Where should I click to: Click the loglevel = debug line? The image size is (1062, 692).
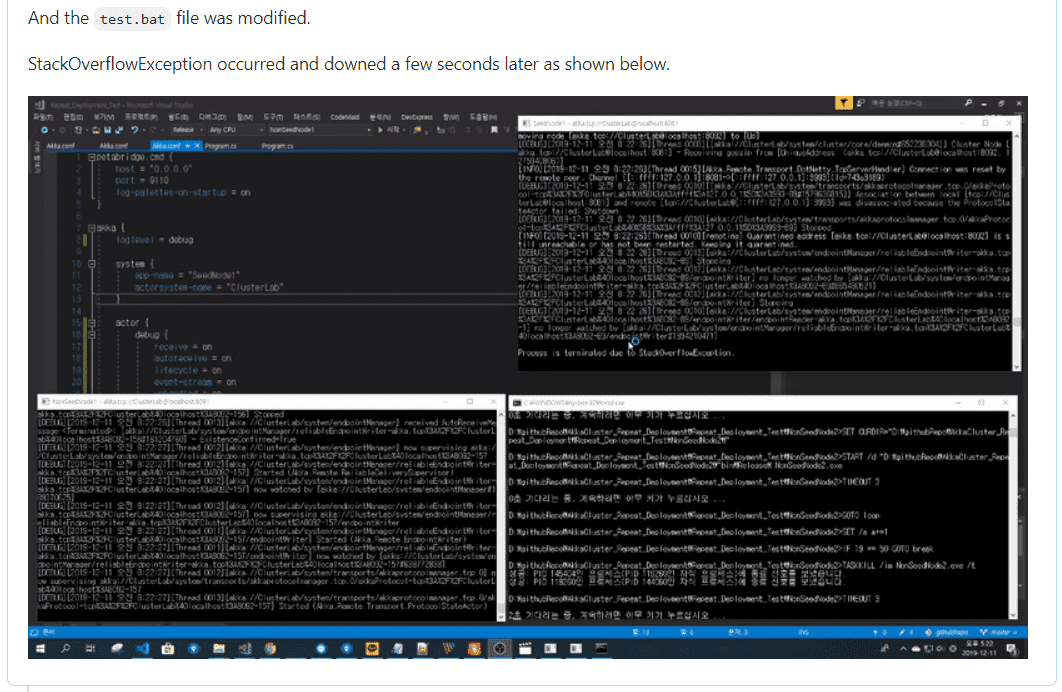pyautogui.click(x=154, y=240)
